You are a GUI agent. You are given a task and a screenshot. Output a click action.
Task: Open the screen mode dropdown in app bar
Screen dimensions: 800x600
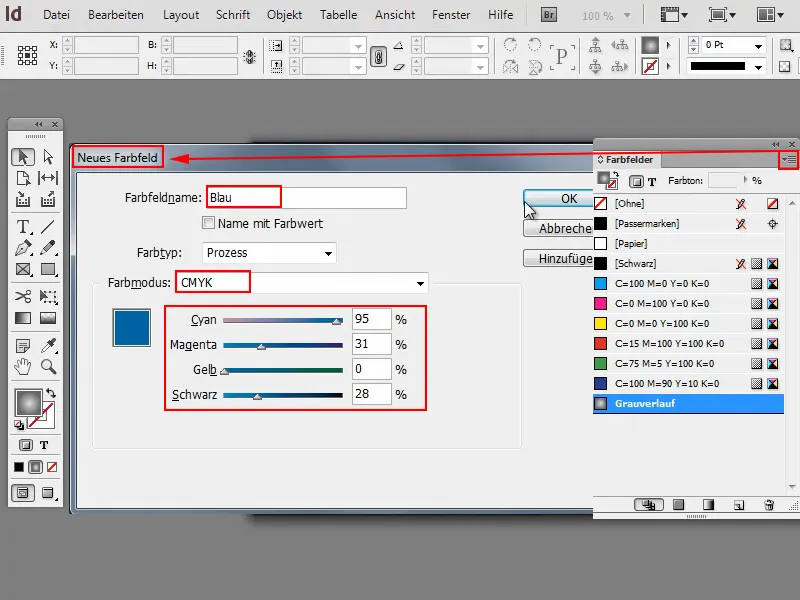pyautogui.click(x=722, y=15)
